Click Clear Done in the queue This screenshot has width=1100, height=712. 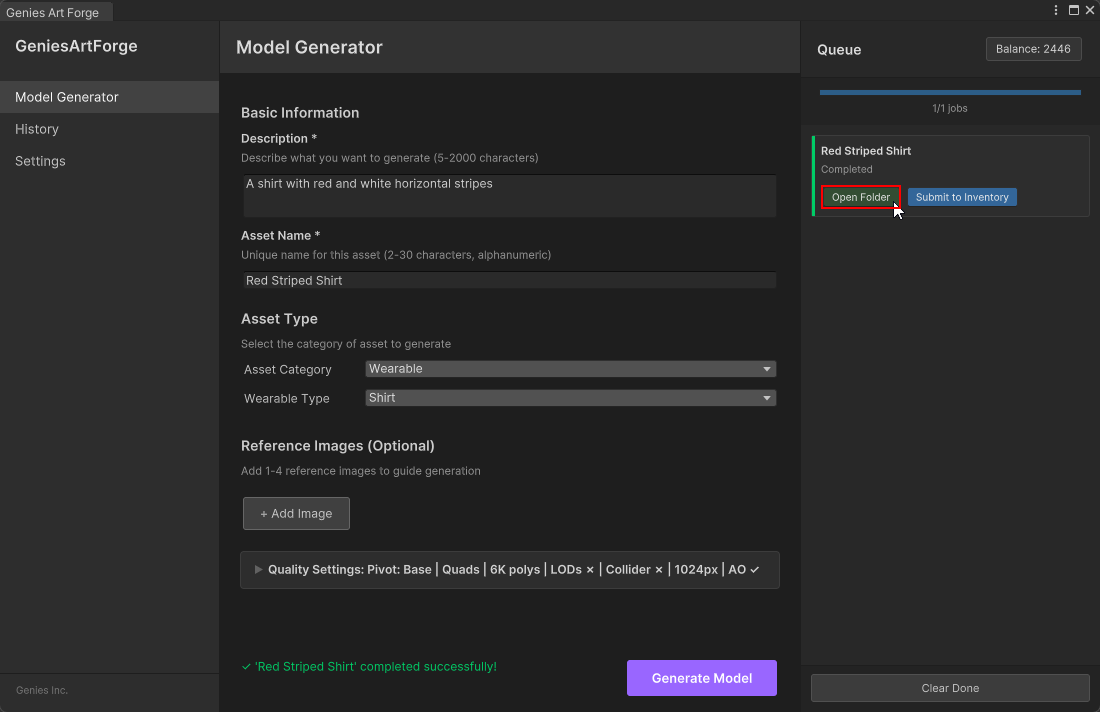tap(949, 688)
